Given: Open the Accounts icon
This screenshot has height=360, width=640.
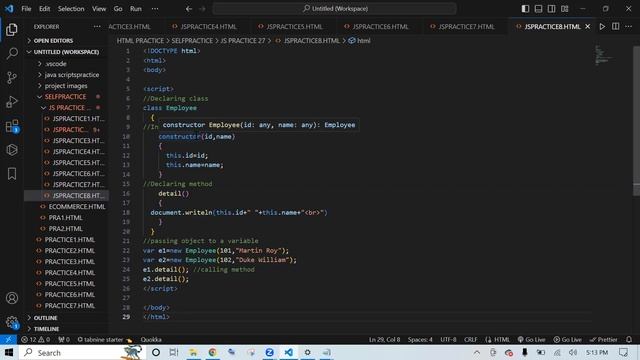Looking at the screenshot, I should coord(12,298).
